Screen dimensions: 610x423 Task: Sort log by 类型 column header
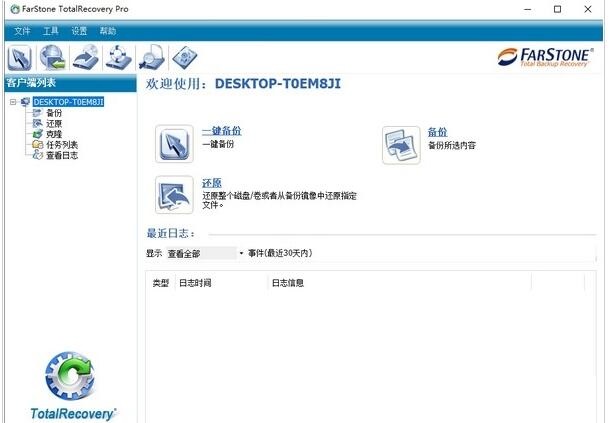(161, 283)
